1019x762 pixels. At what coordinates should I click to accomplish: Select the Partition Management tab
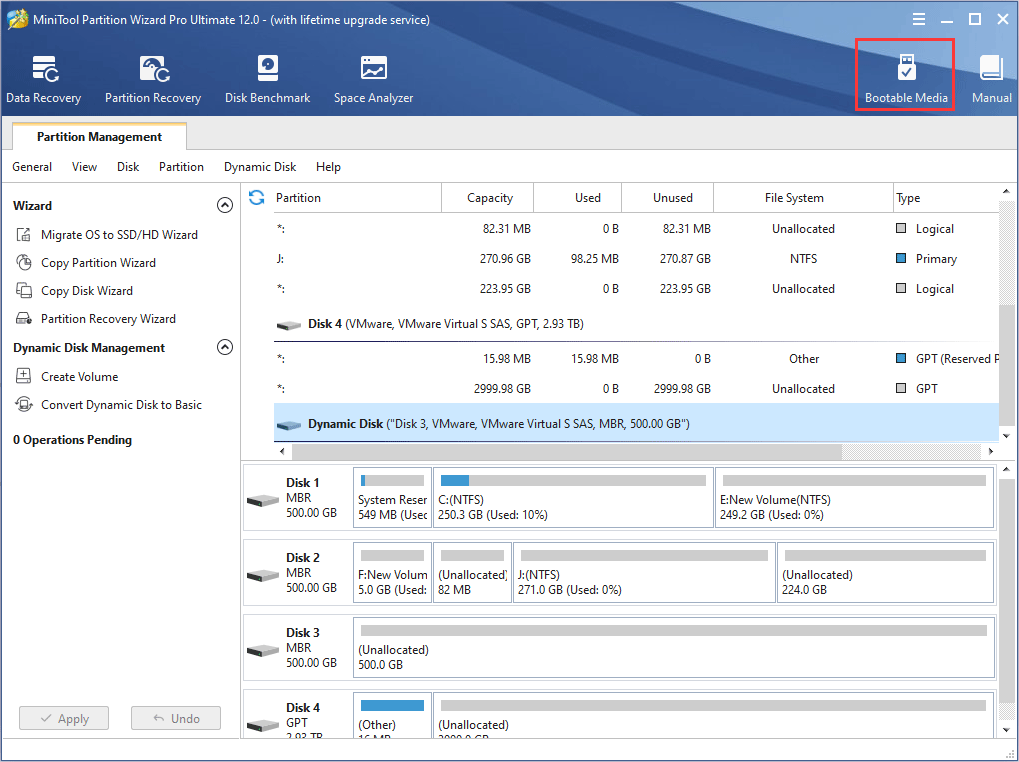pos(99,137)
